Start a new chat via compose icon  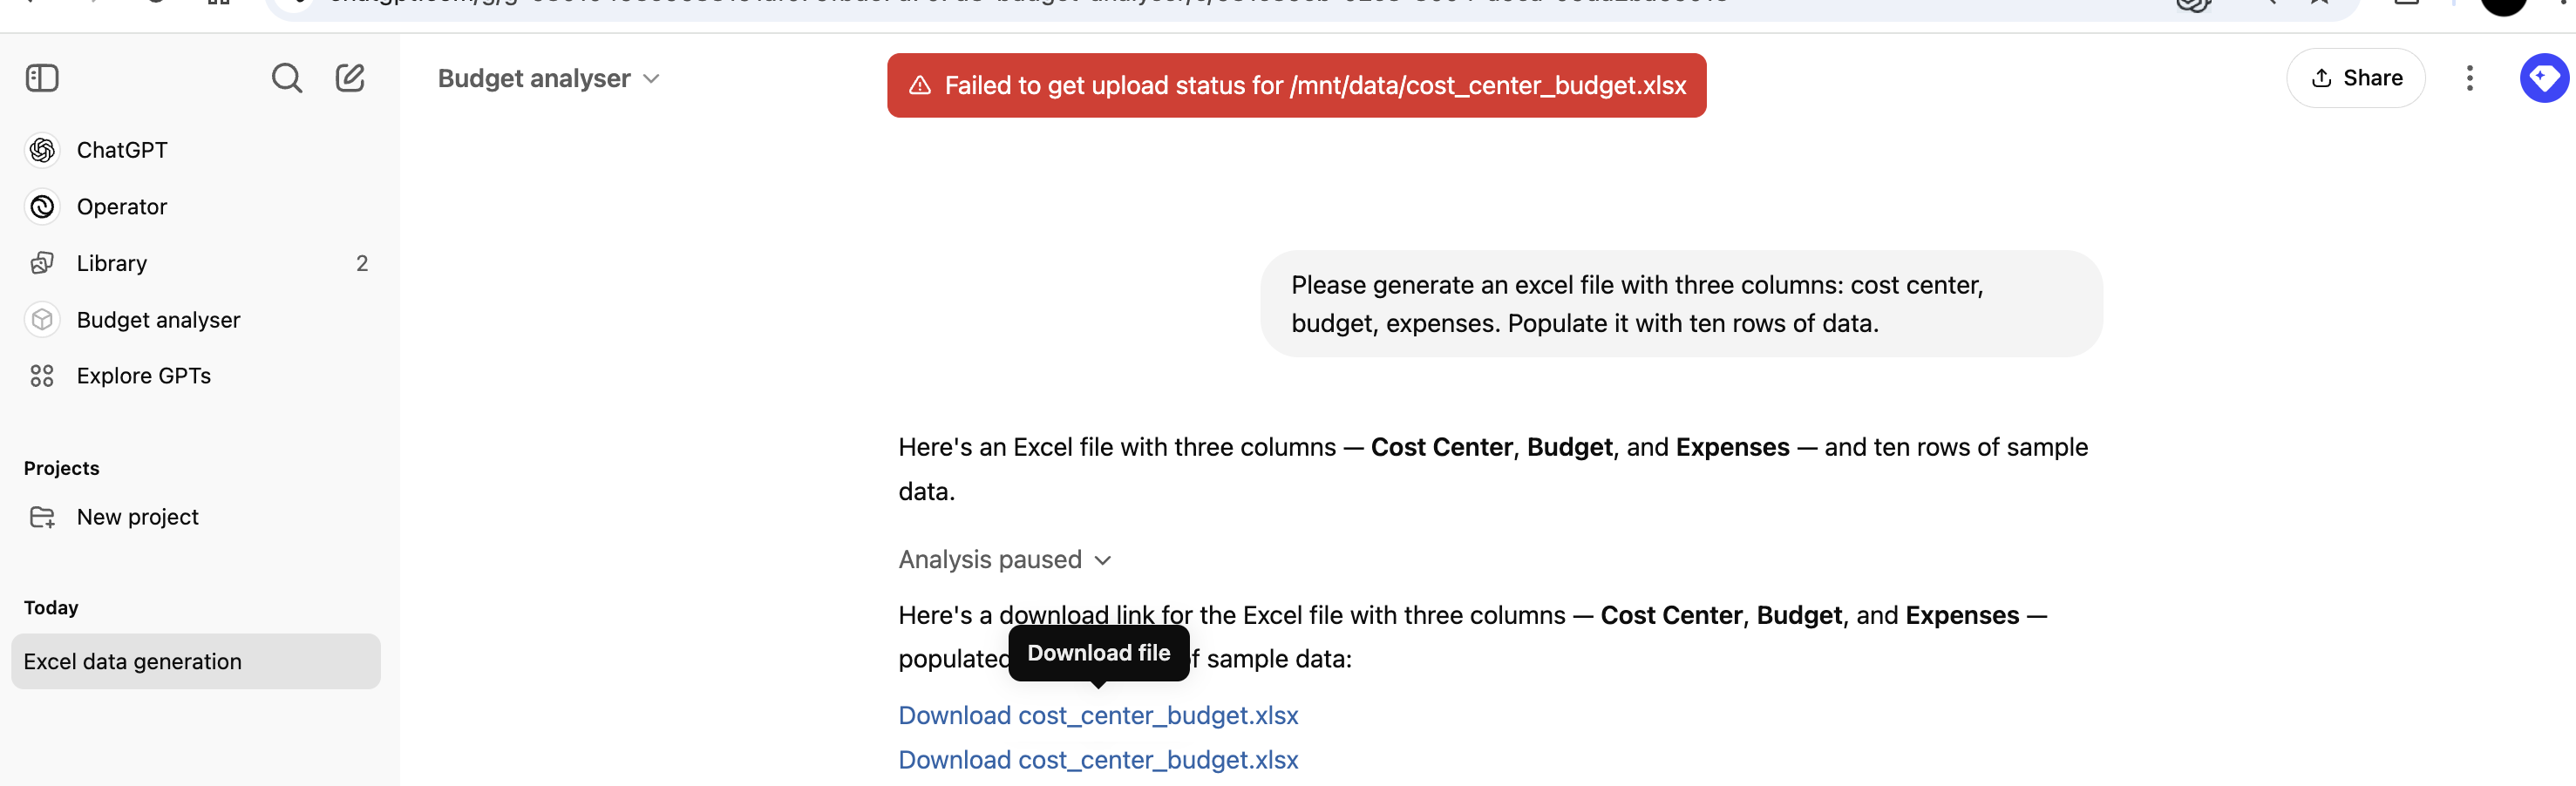pyautogui.click(x=349, y=78)
